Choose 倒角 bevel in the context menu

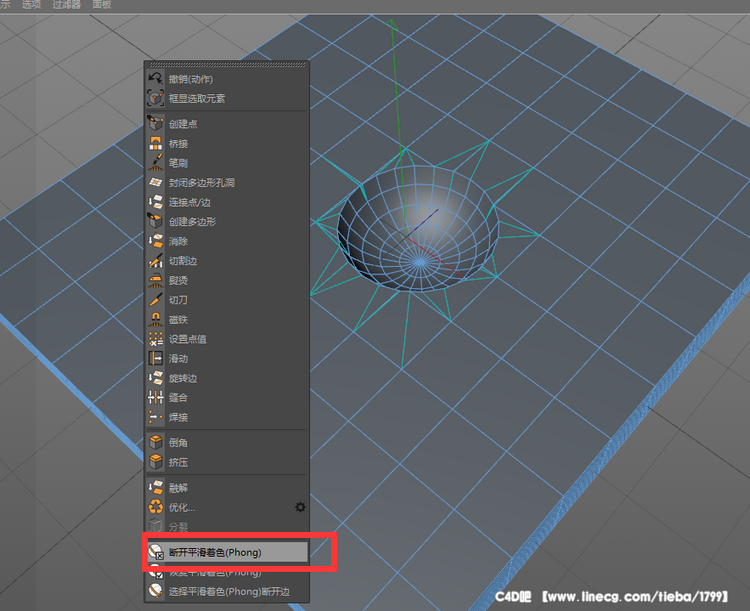[x=226, y=443]
